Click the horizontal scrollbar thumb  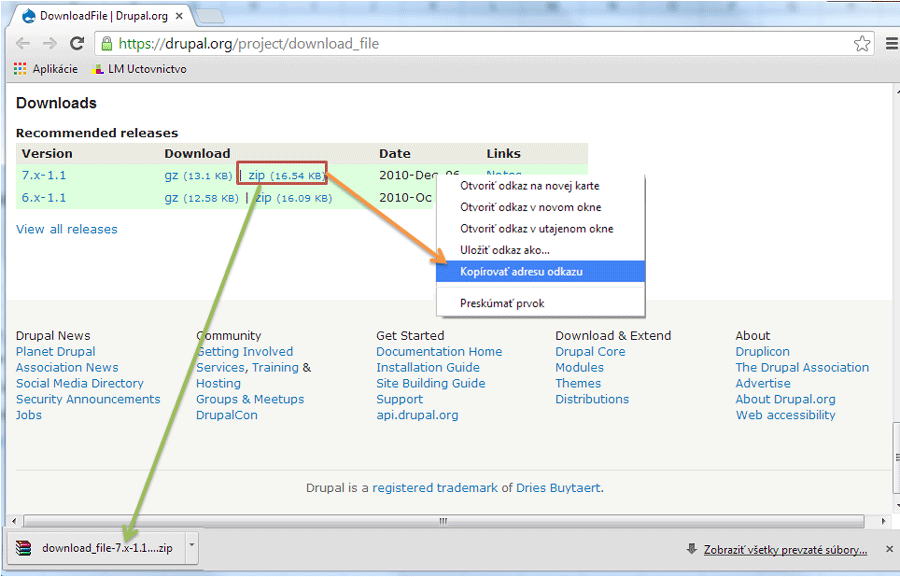tap(443, 521)
